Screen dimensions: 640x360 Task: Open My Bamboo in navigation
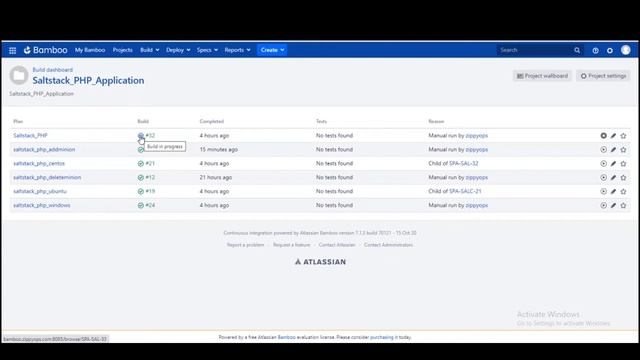point(90,50)
